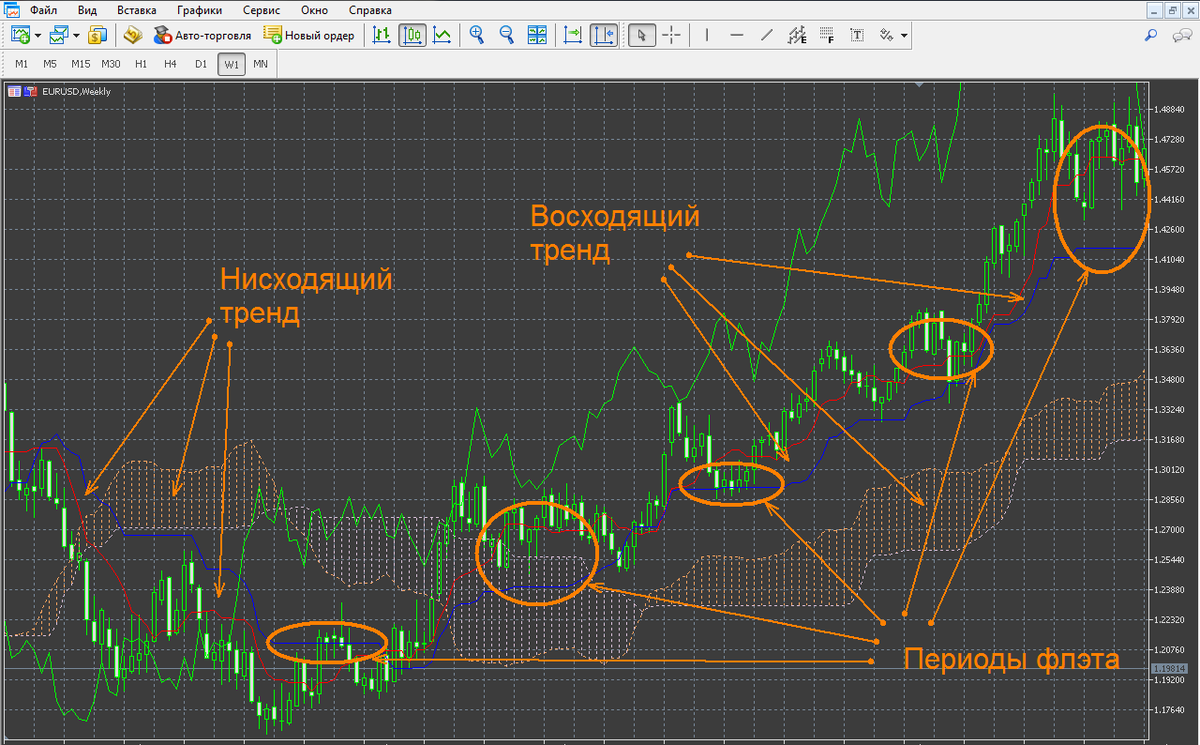Select the M5 timeframe

(x=50, y=64)
